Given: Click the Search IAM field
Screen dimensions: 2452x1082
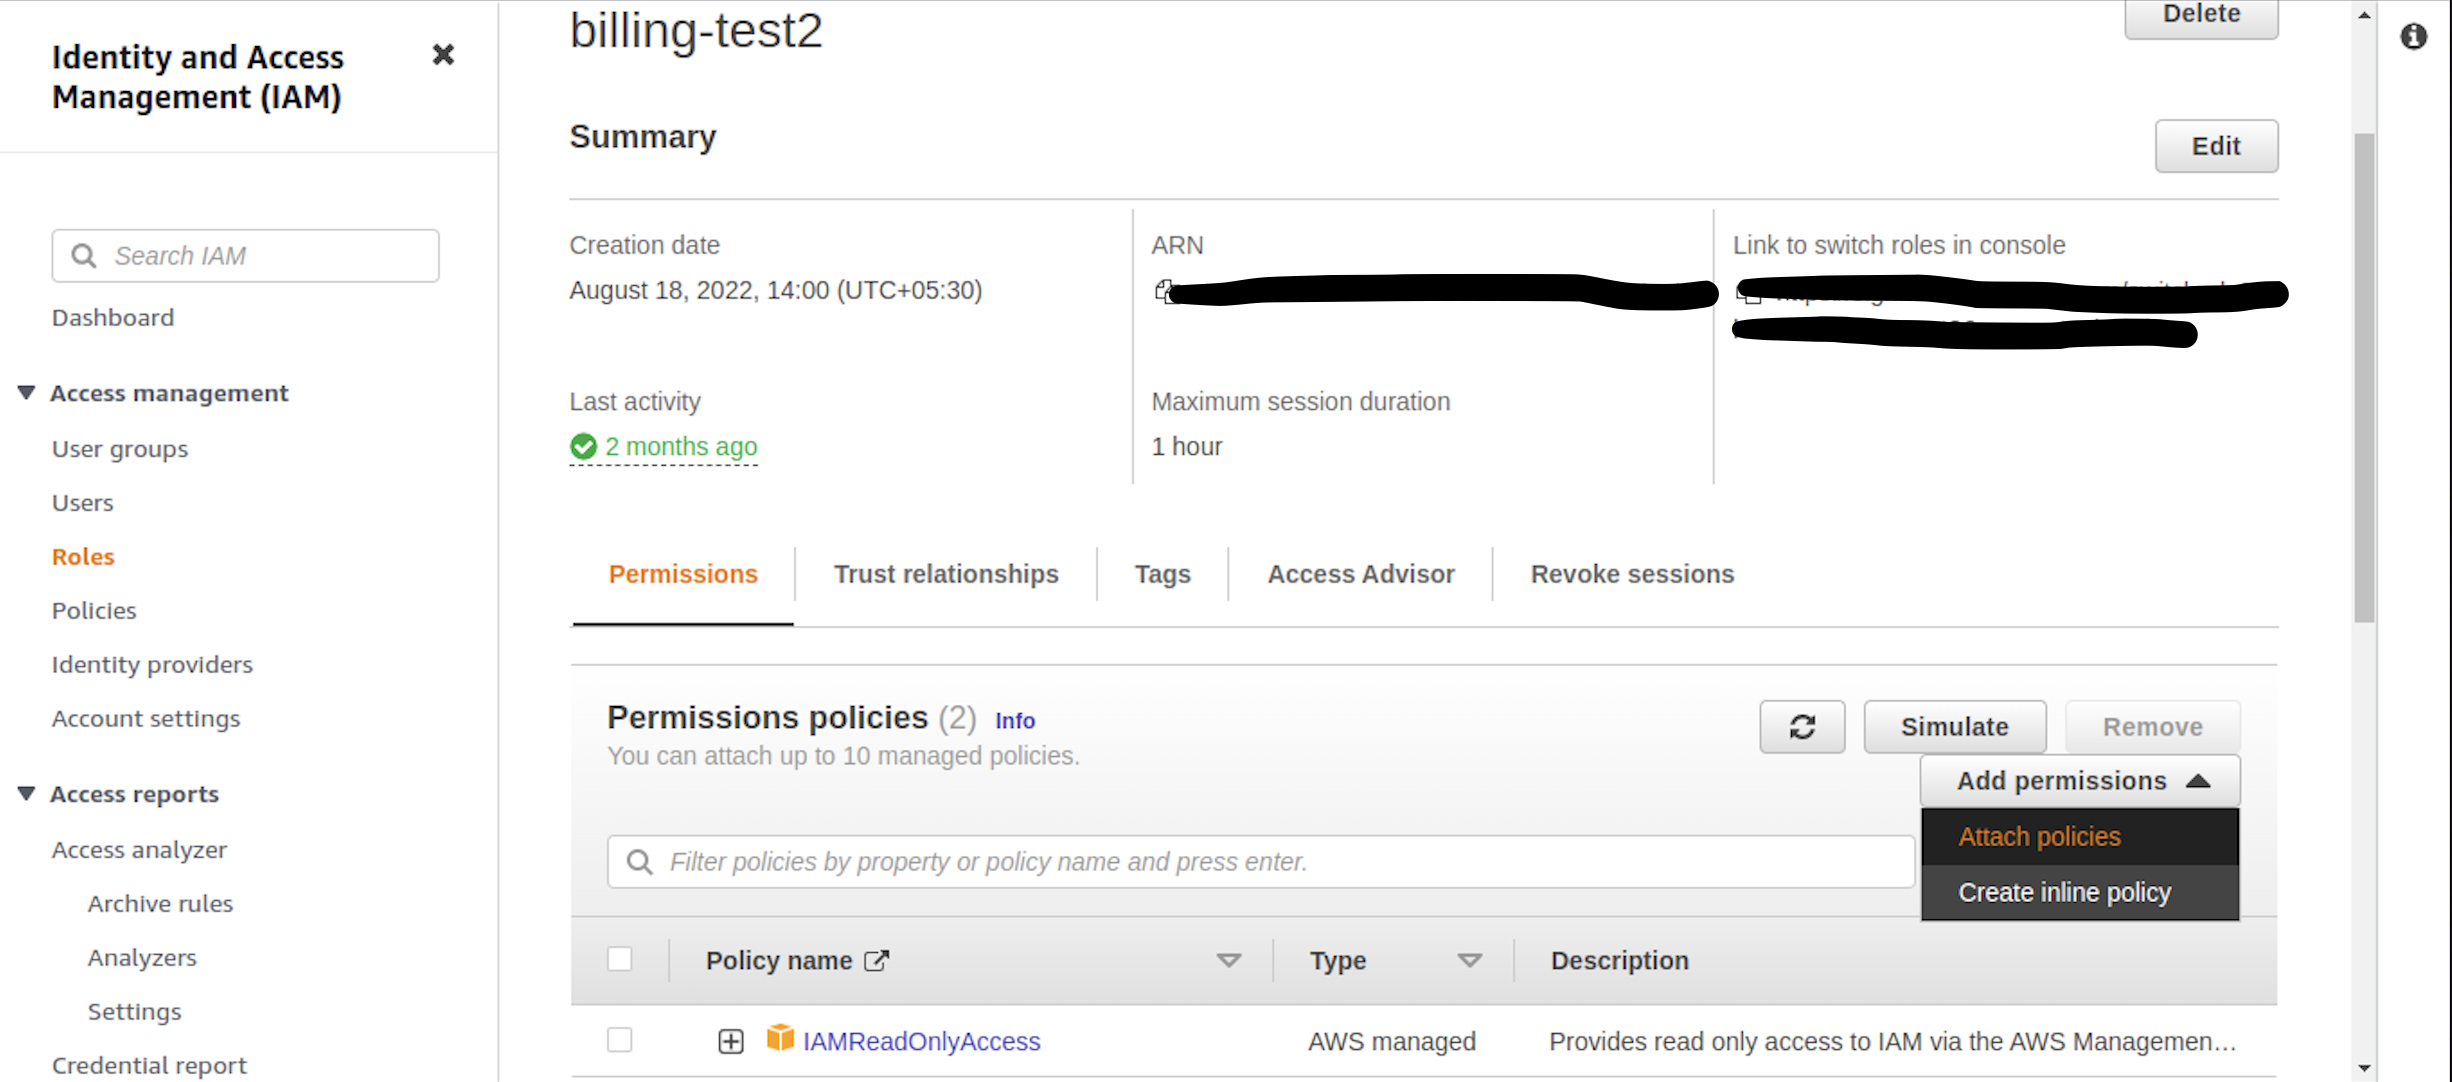Looking at the screenshot, I should pyautogui.click(x=245, y=256).
